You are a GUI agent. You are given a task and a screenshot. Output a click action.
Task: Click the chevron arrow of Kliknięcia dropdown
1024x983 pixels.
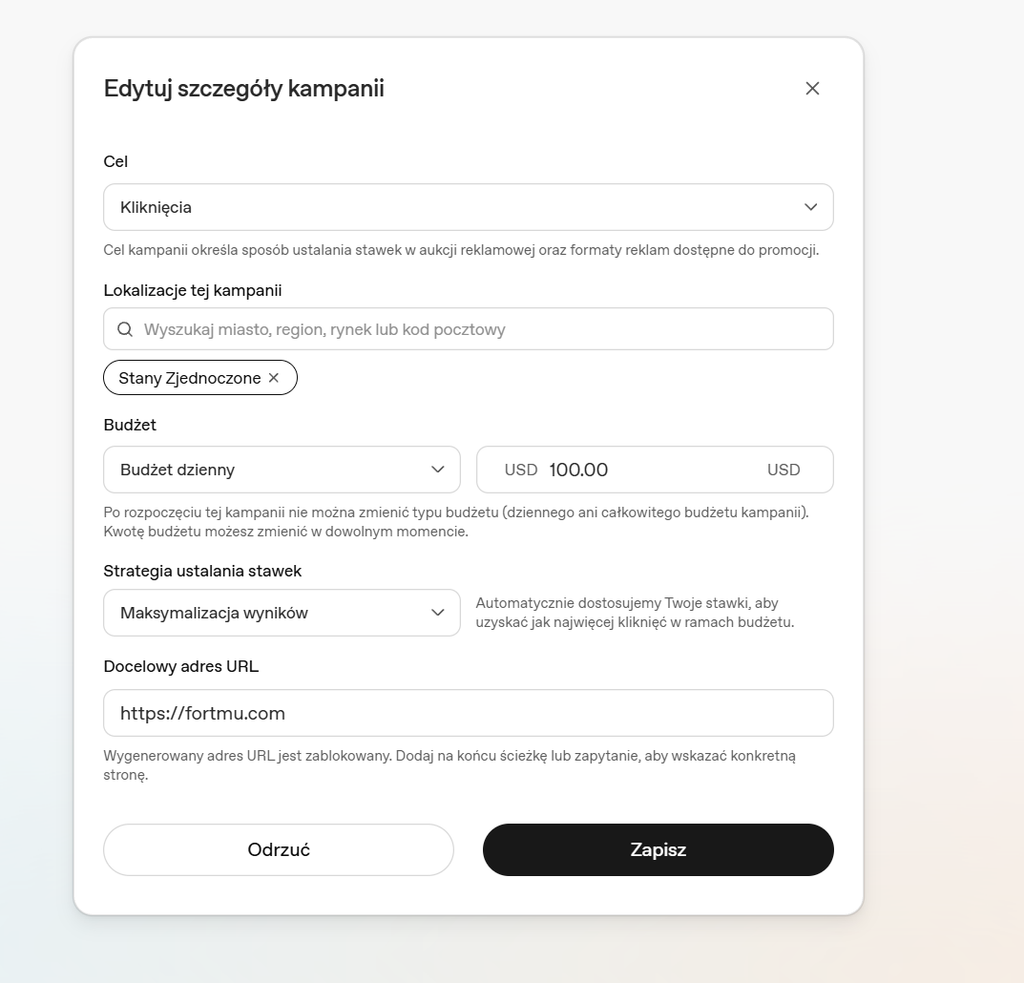(810, 207)
